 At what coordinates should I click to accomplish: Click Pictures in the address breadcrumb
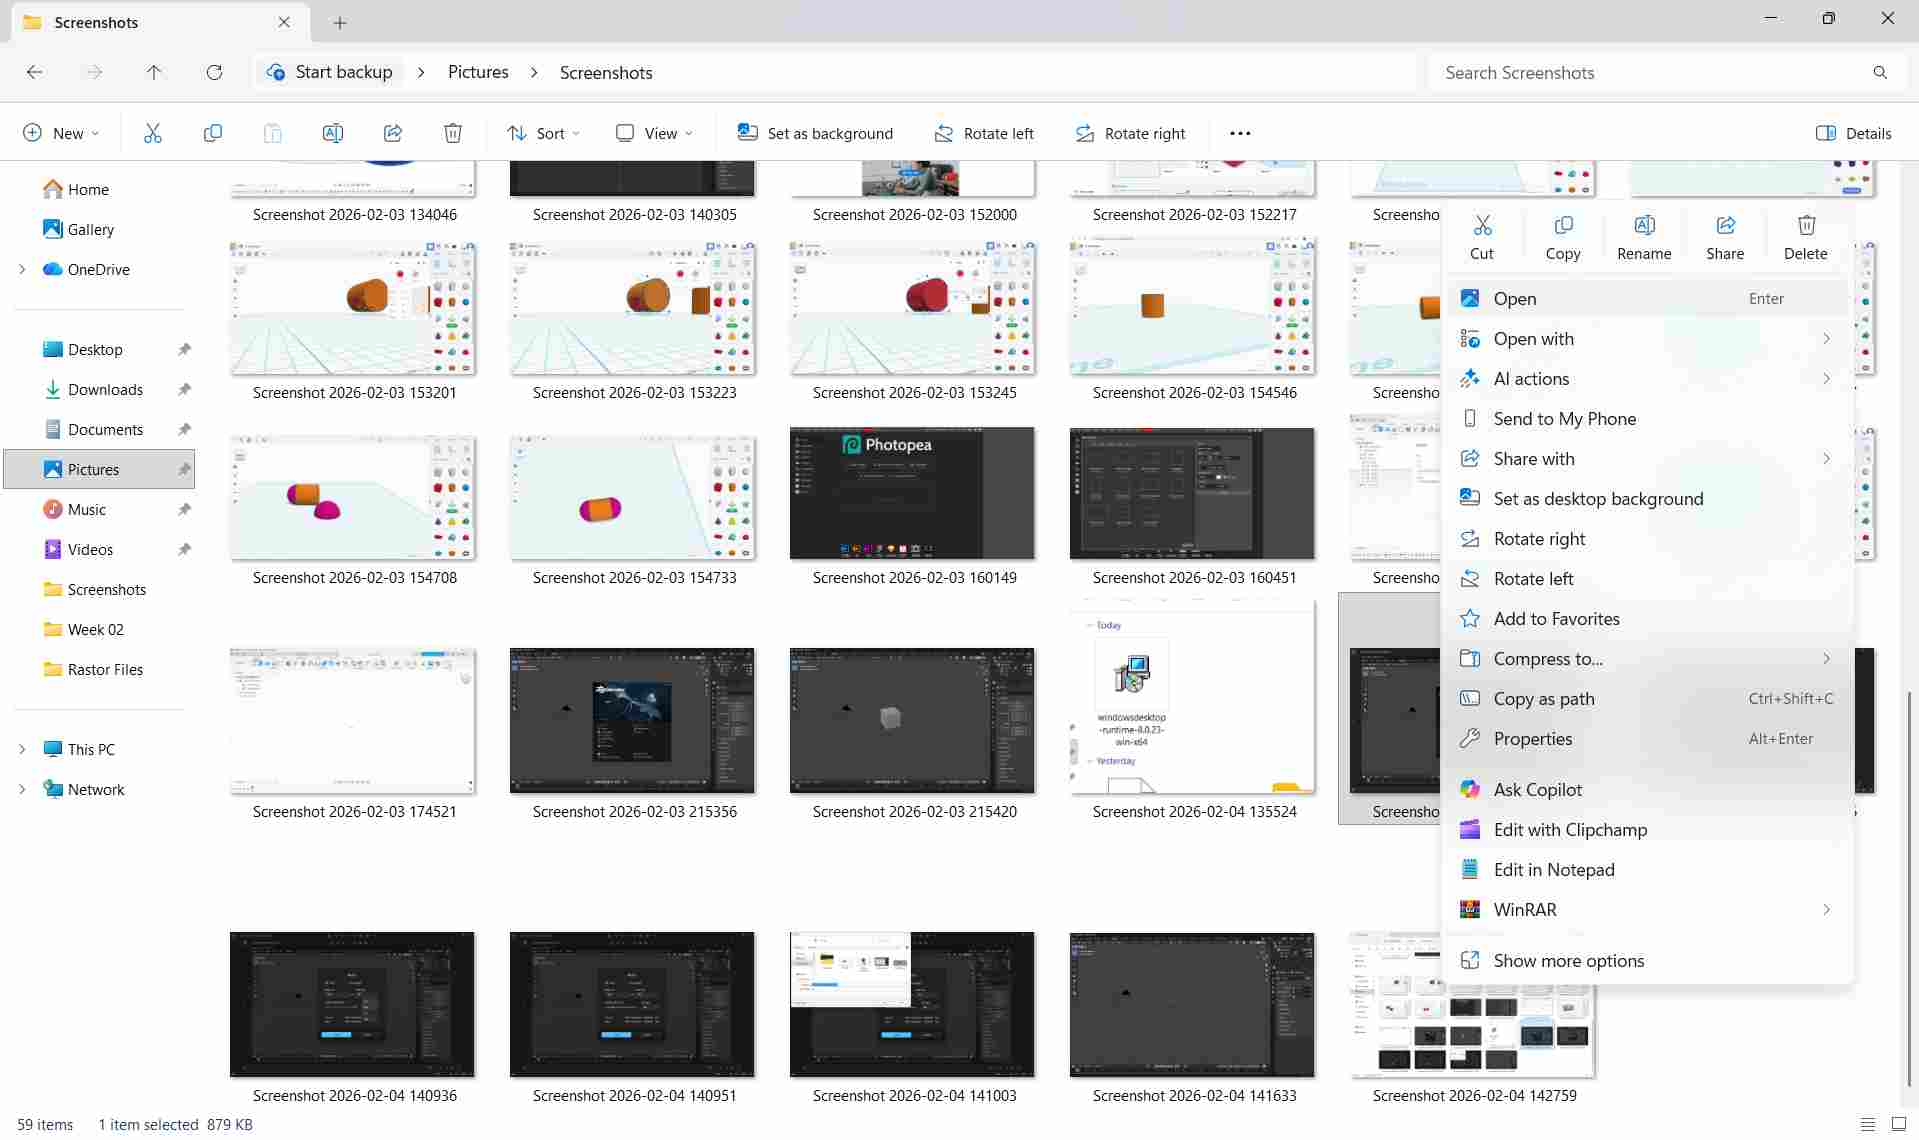pyautogui.click(x=478, y=72)
